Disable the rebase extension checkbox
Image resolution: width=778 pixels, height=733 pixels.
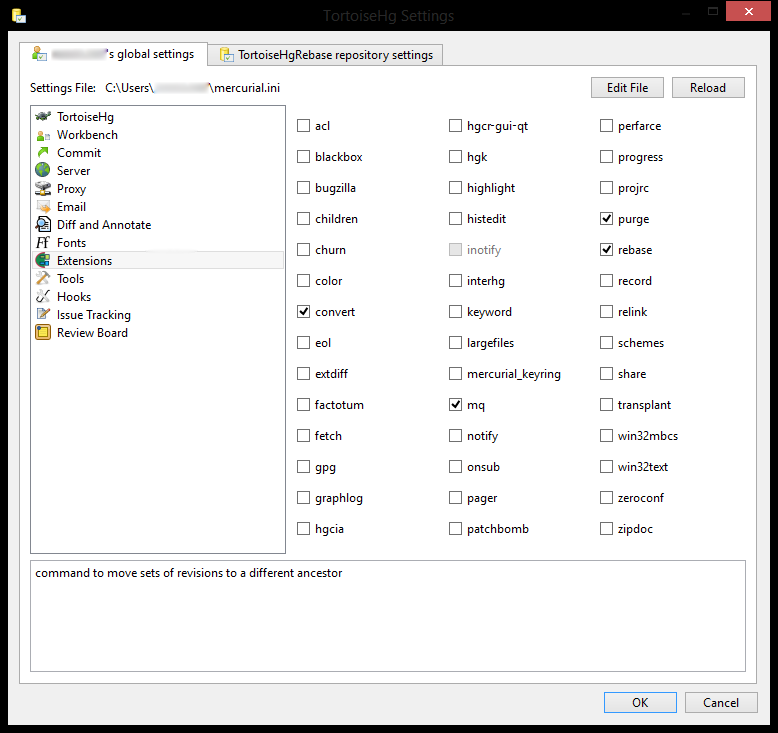click(x=606, y=250)
